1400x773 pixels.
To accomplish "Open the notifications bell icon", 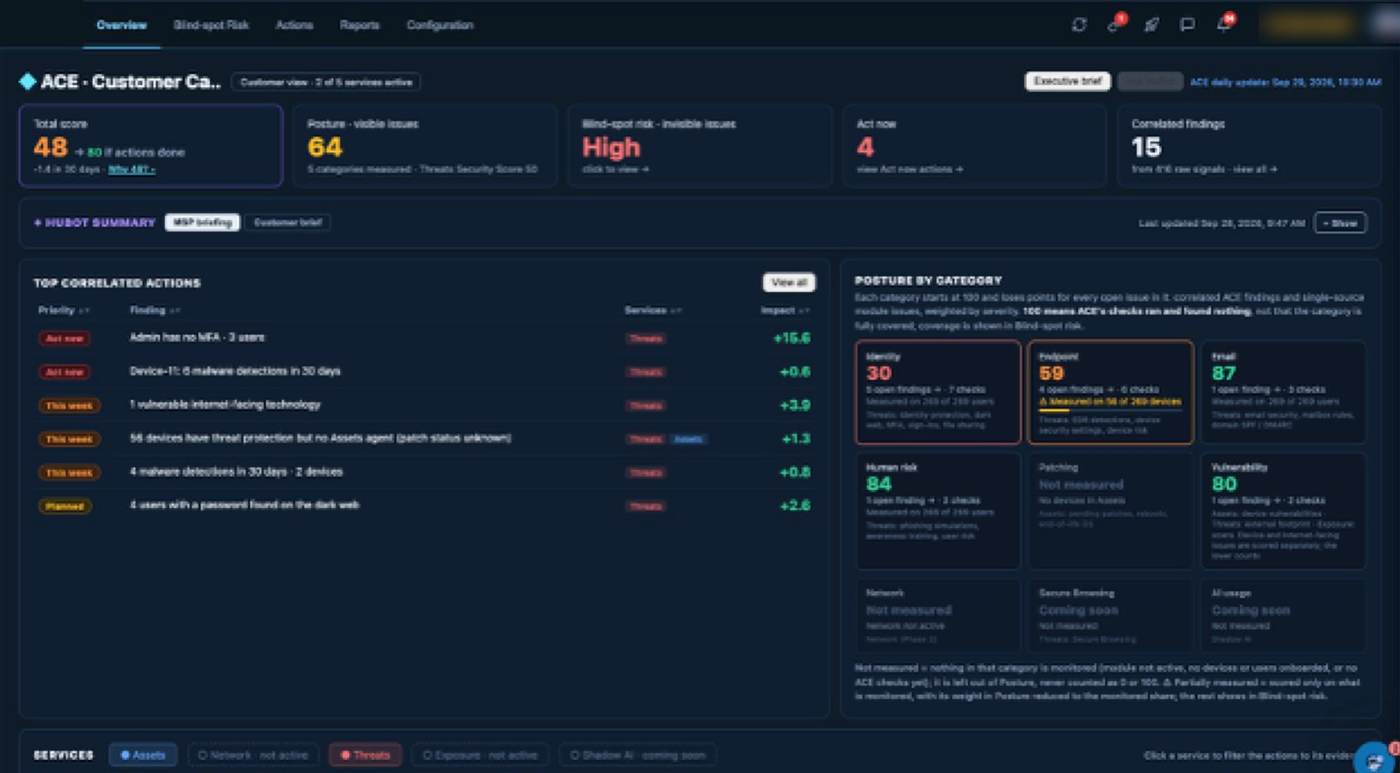I will point(1224,24).
